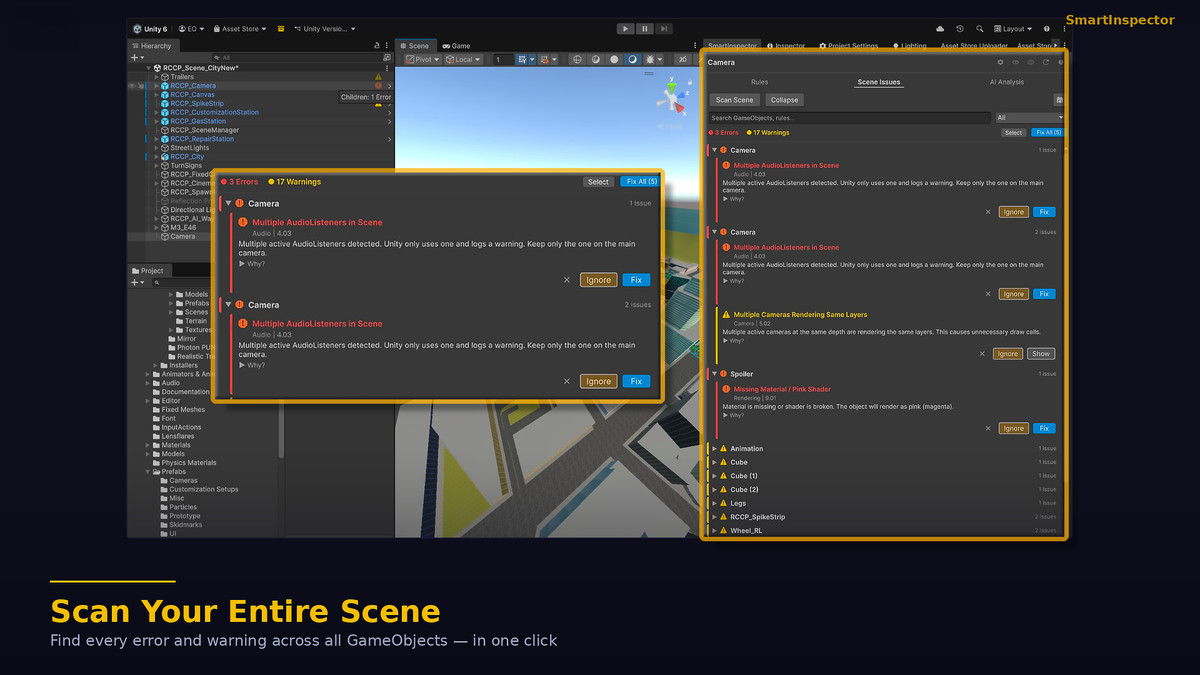Image resolution: width=1200 pixels, height=675 pixels.
Task: Open the Layout dropdown
Action: coord(1013,29)
